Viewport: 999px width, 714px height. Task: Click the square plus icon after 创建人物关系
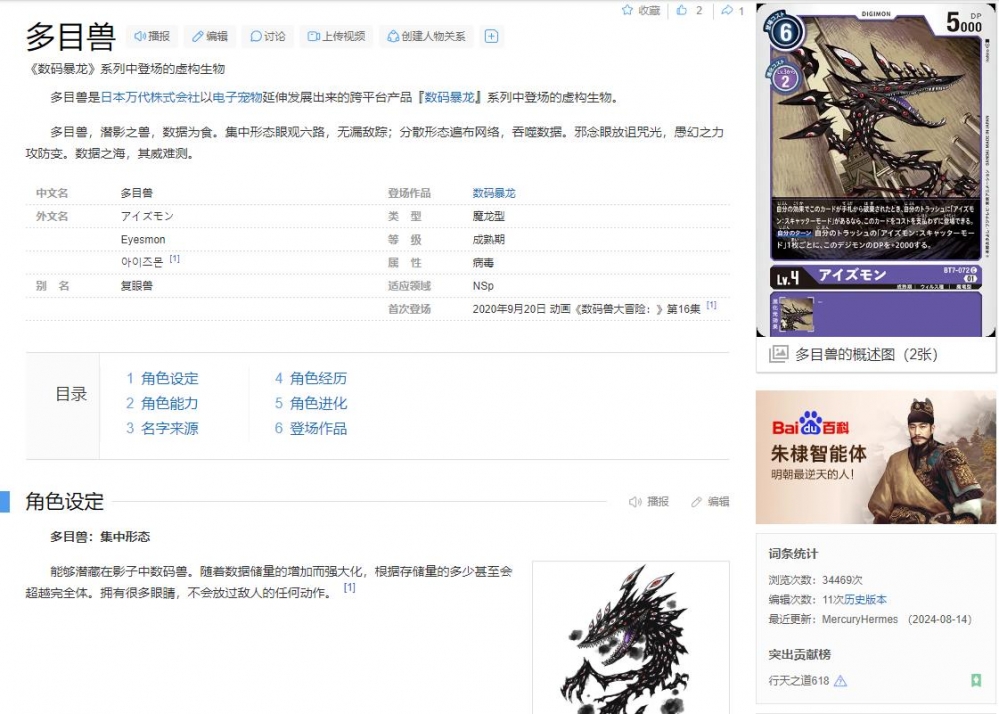click(491, 36)
